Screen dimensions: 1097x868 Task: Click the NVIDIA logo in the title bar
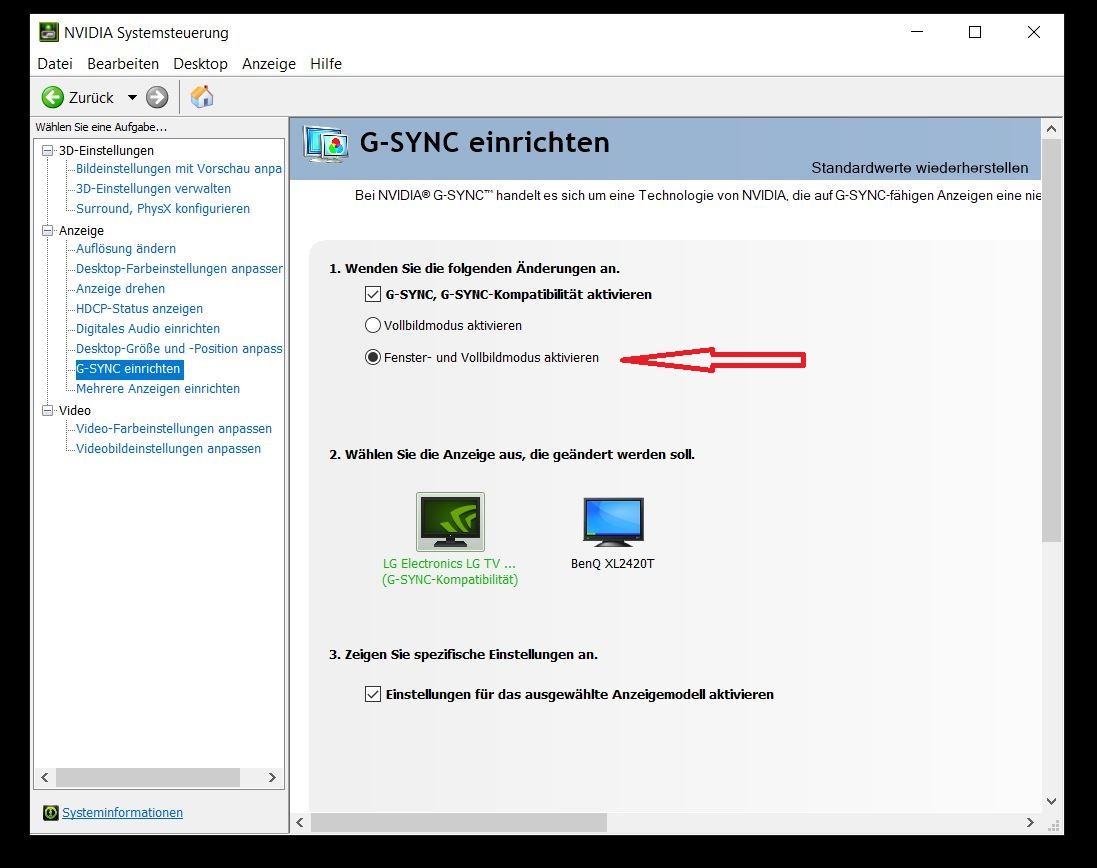[48, 32]
